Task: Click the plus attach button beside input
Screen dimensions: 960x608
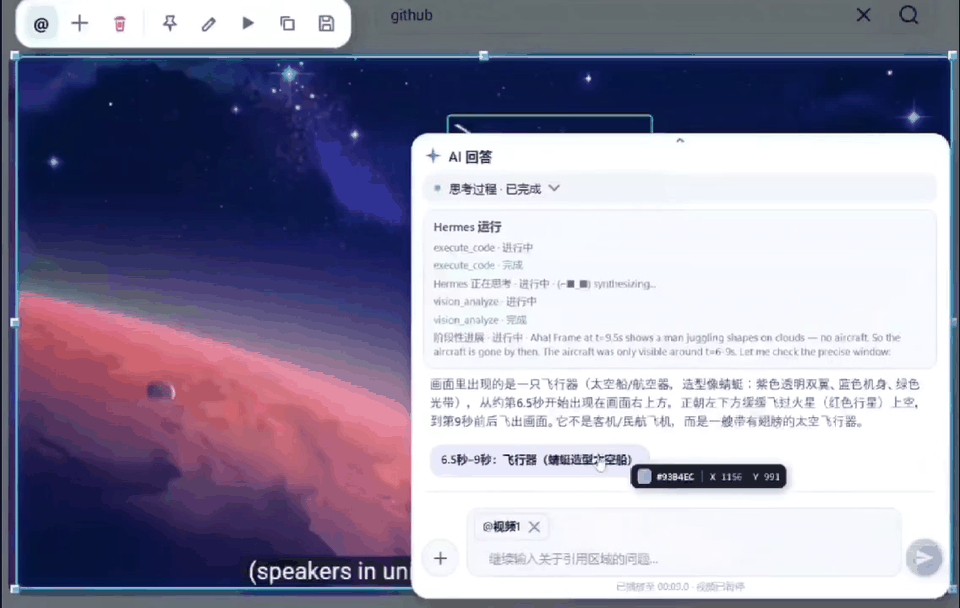Action: point(440,558)
